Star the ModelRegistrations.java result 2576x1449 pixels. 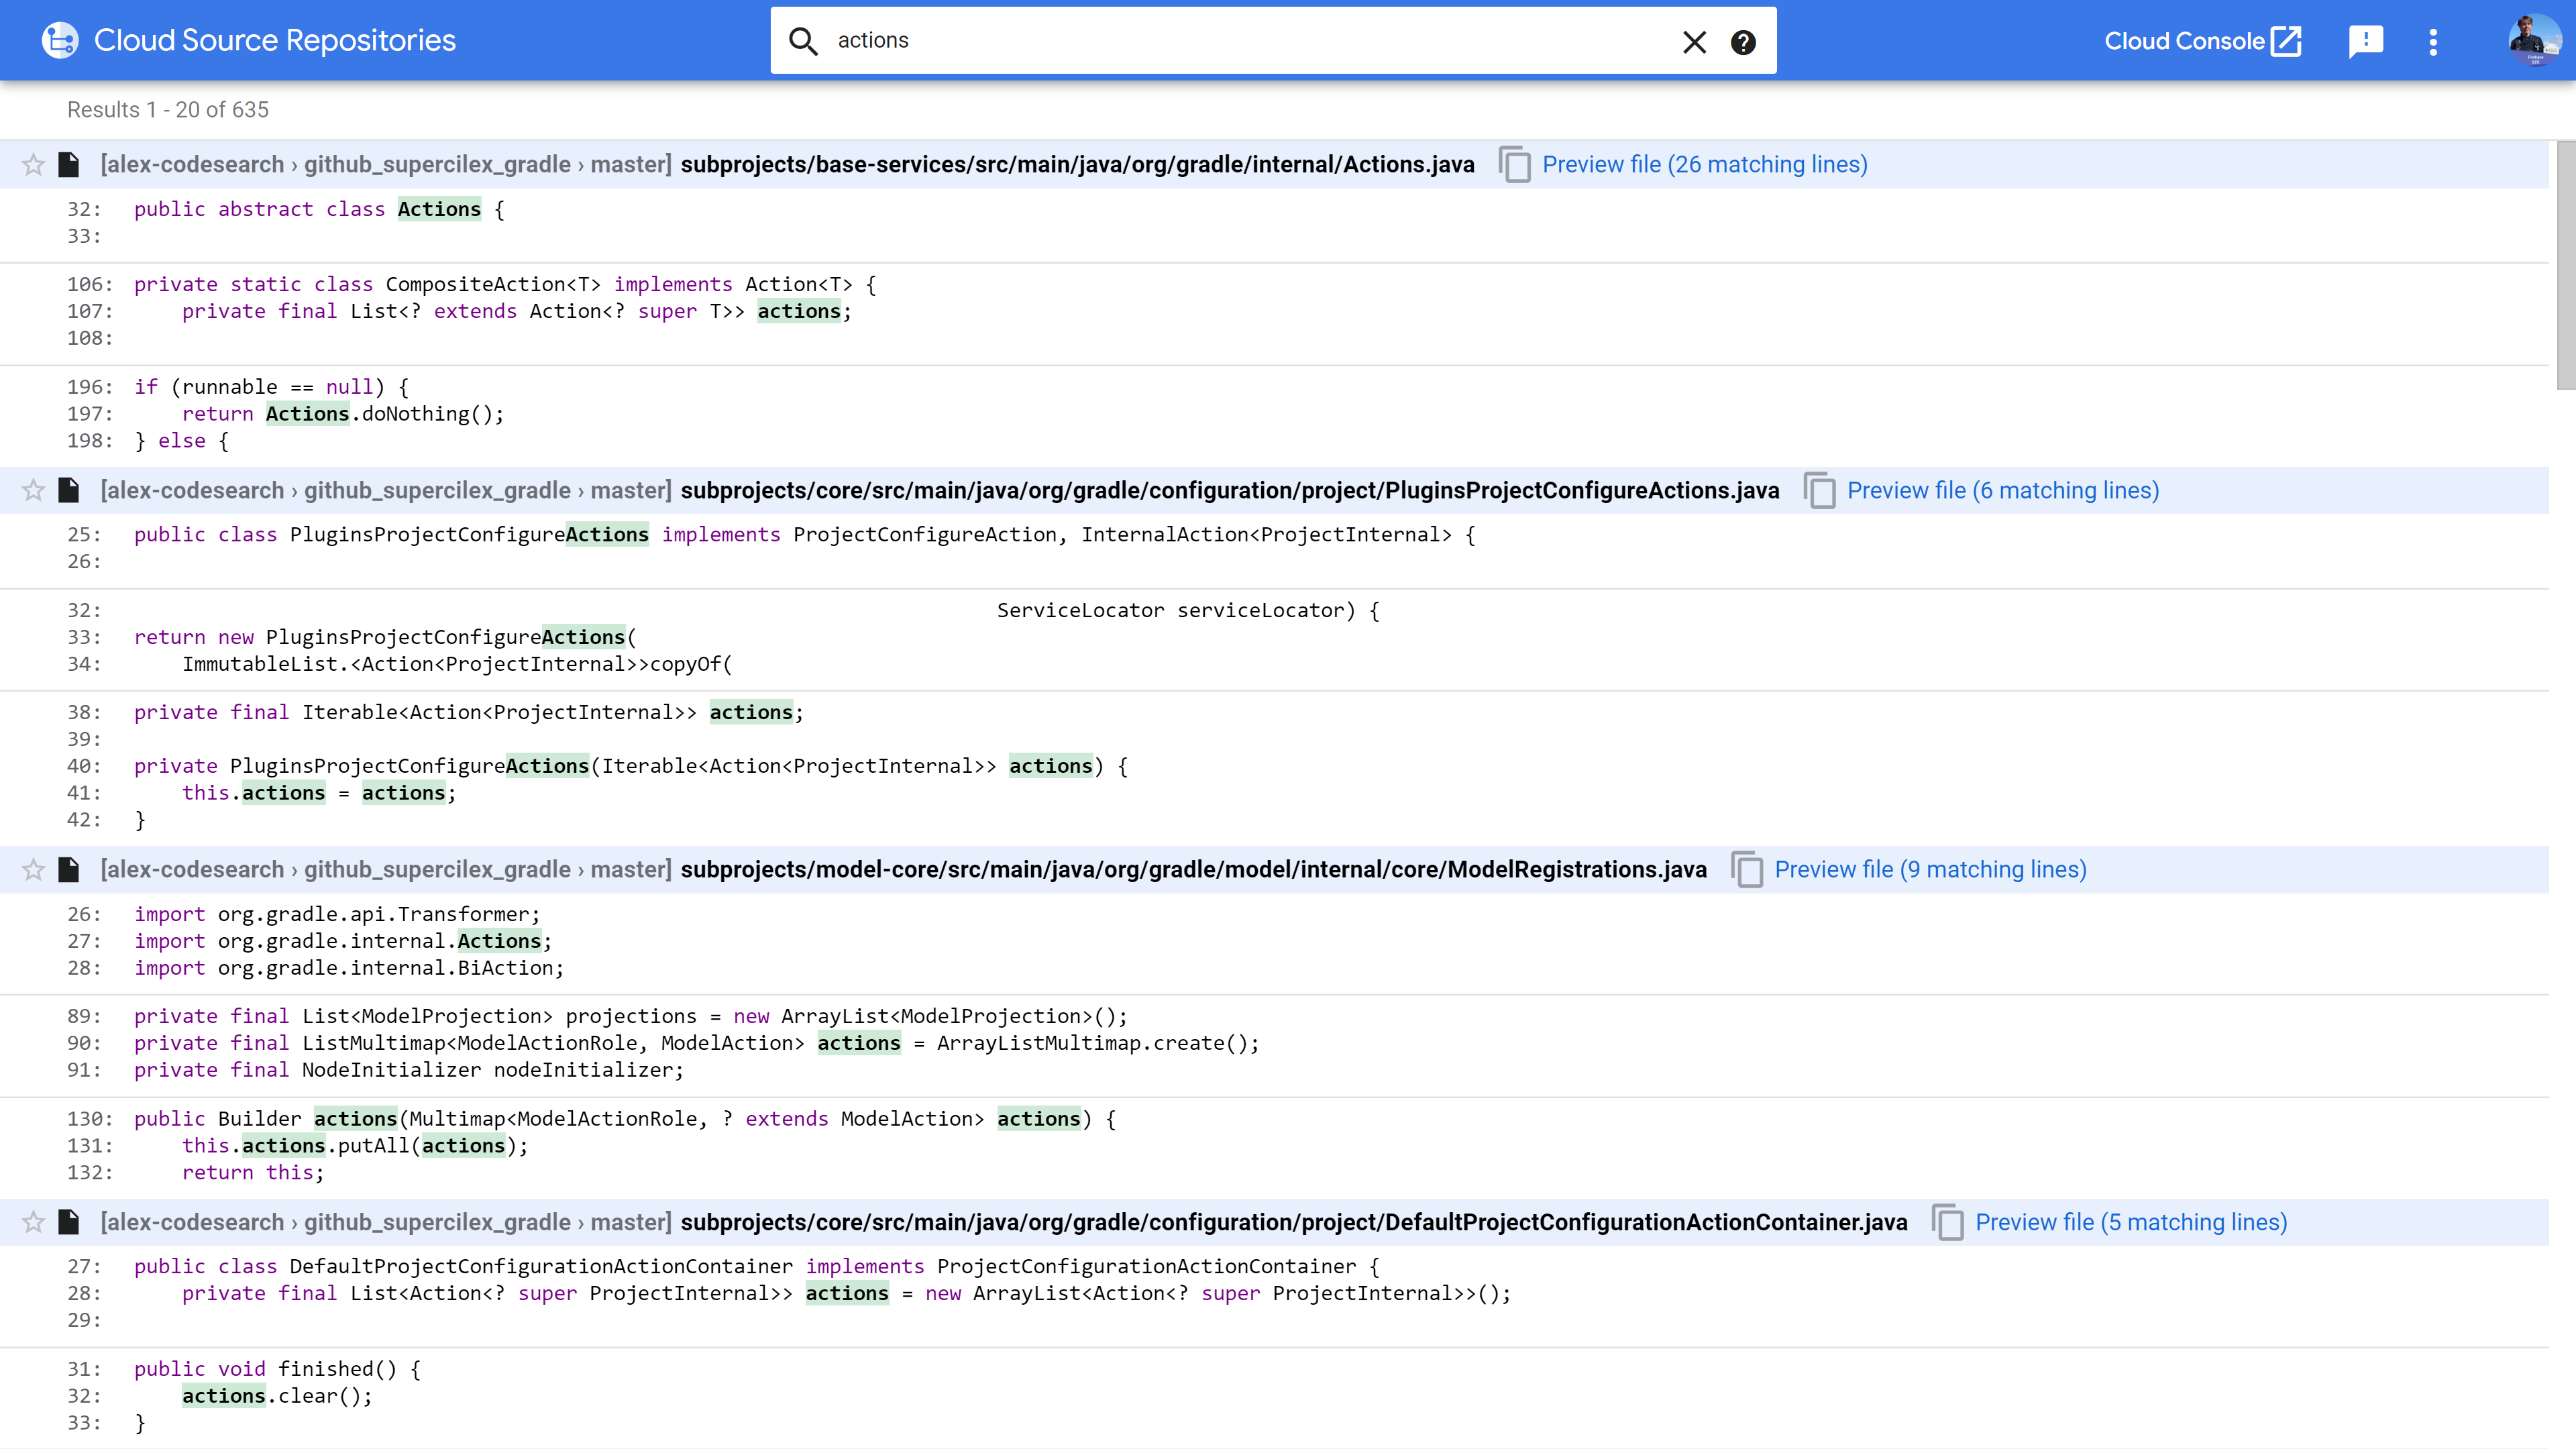click(33, 870)
